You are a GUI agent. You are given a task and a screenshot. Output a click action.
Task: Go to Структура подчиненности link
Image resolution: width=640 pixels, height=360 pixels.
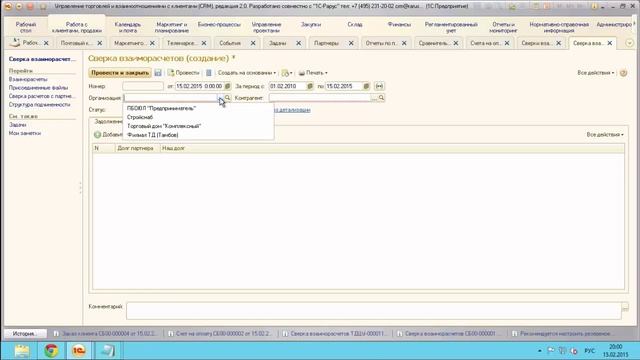(x=40, y=104)
